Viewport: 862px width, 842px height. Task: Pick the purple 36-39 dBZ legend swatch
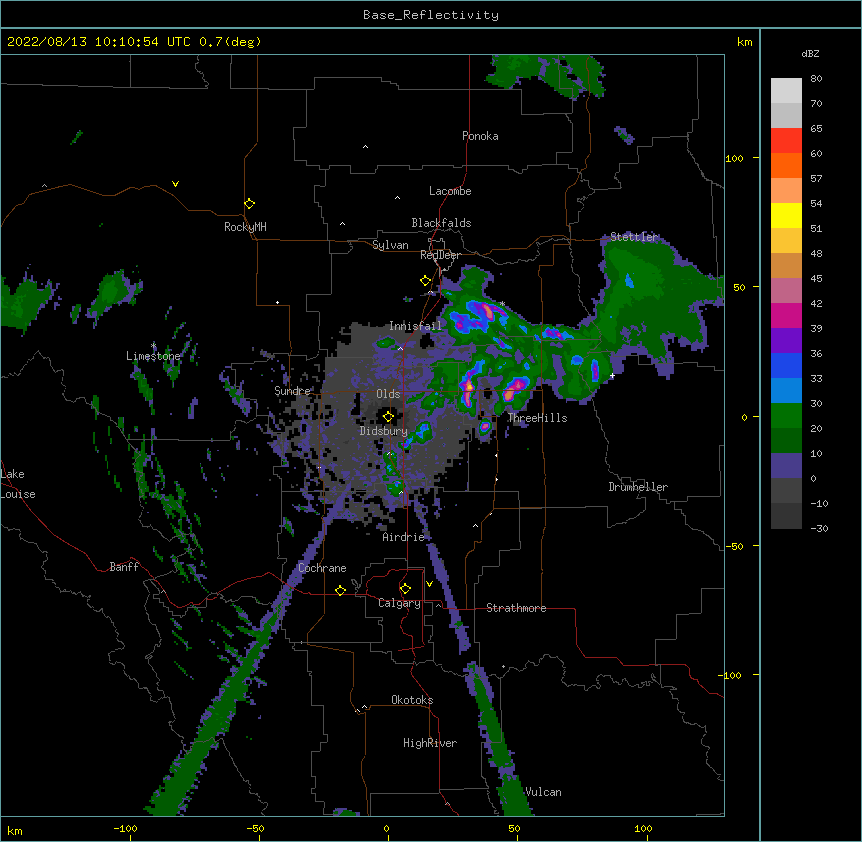(x=786, y=341)
